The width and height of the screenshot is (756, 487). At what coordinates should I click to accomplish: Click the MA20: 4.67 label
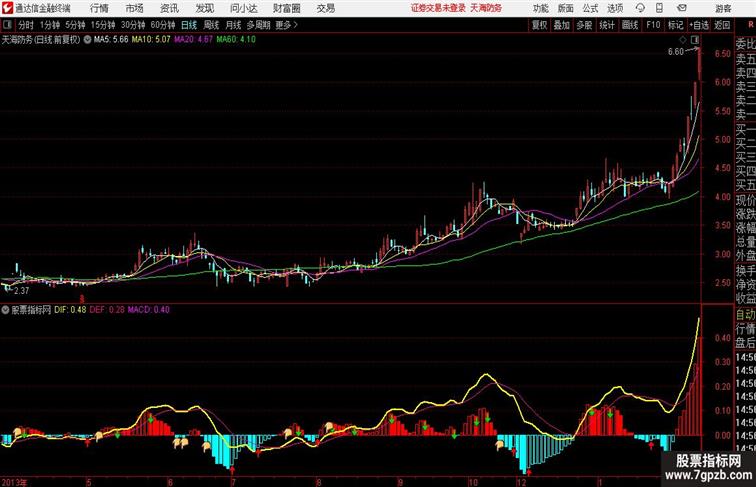pyautogui.click(x=193, y=40)
